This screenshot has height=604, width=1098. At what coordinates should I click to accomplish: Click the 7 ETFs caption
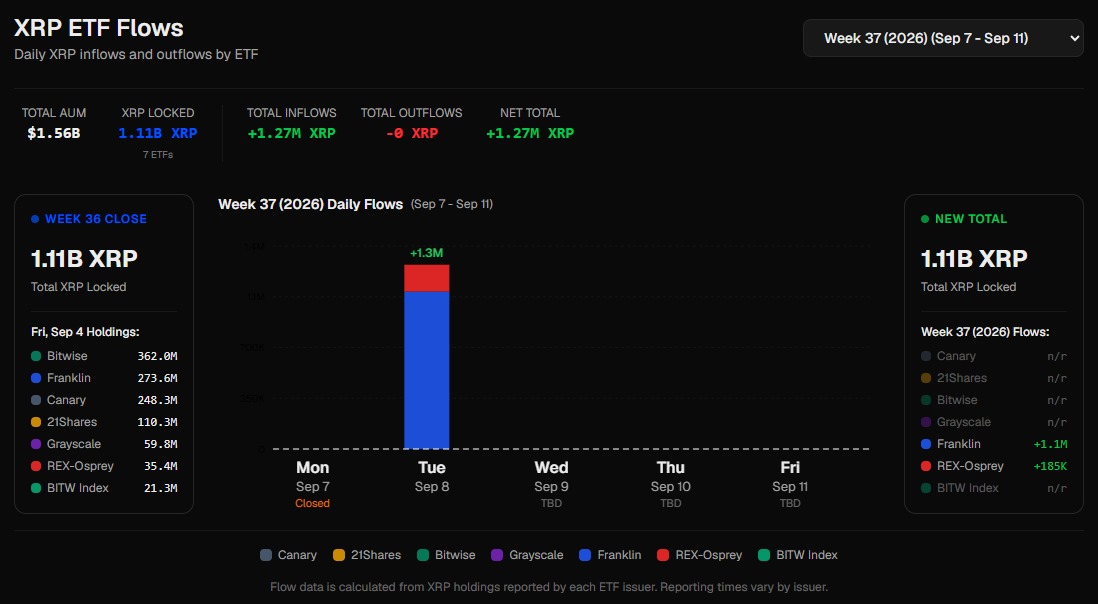158,155
